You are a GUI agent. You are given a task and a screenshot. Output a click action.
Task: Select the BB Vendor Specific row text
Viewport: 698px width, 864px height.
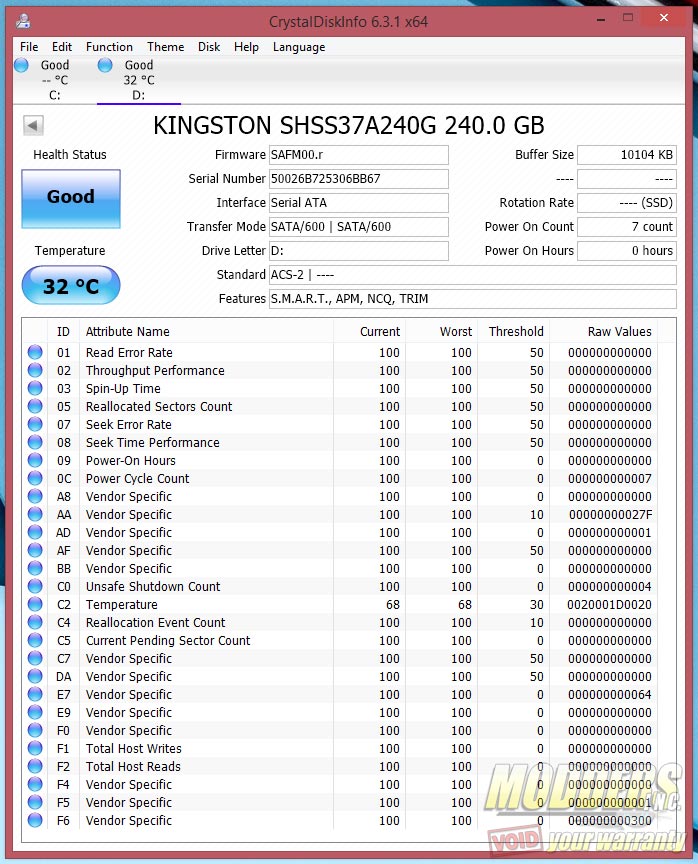point(128,569)
